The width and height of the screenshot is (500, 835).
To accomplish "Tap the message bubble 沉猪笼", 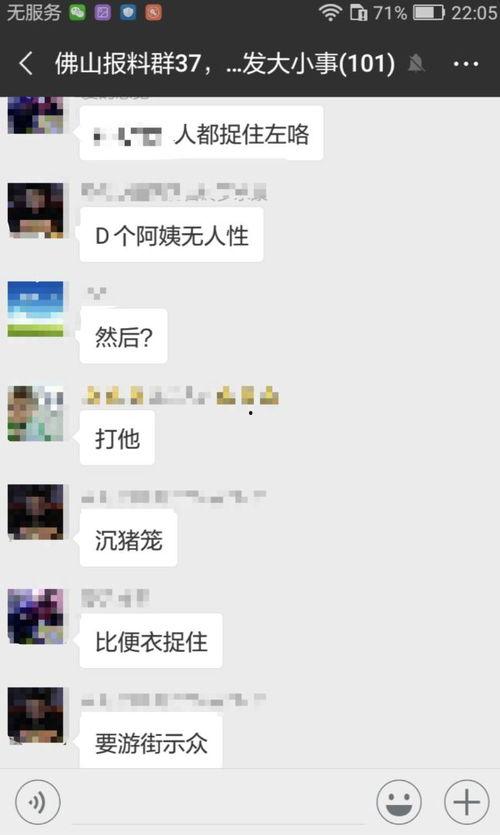I will click(x=128, y=540).
